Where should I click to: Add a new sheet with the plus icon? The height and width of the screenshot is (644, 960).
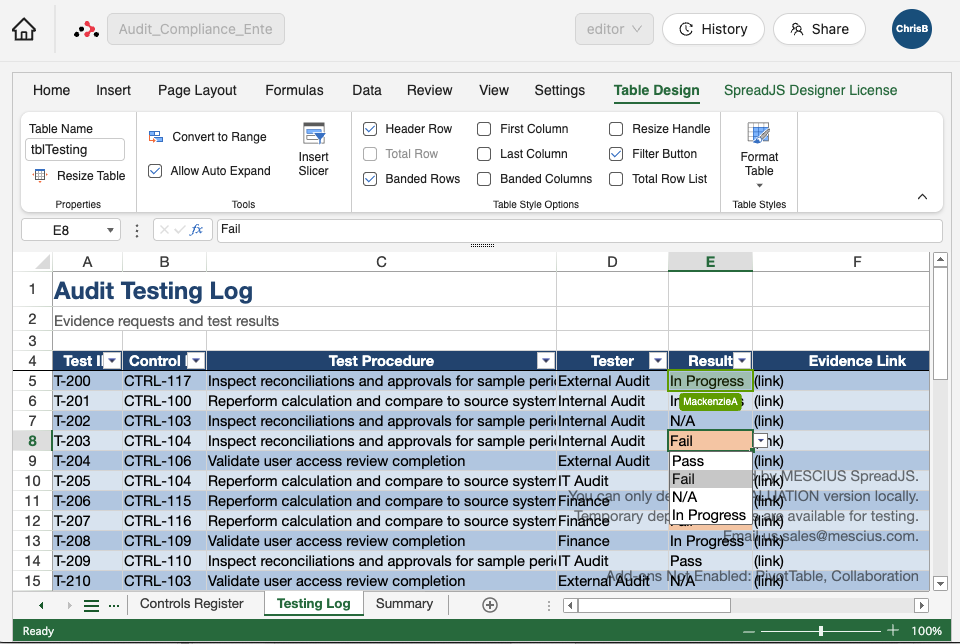[489, 604]
